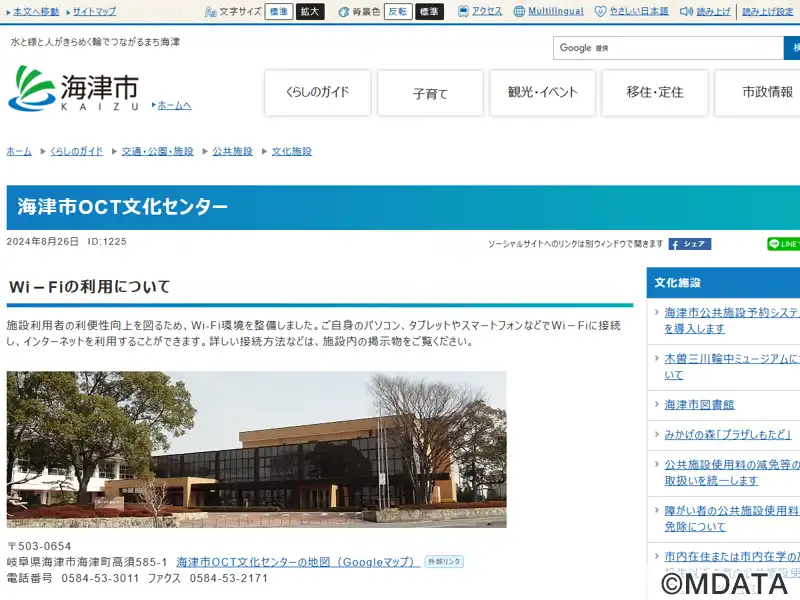
Task: Click the blue search button
Action: coord(792,48)
